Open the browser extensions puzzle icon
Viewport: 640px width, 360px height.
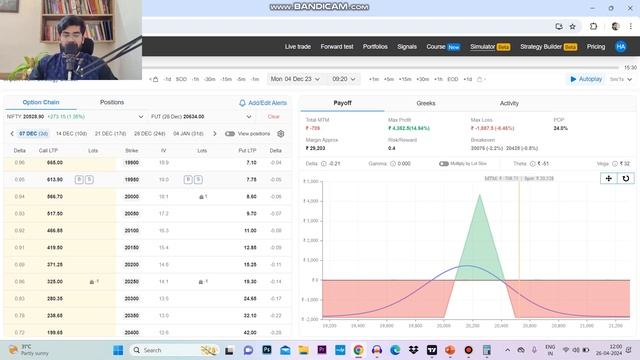(x=593, y=27)
